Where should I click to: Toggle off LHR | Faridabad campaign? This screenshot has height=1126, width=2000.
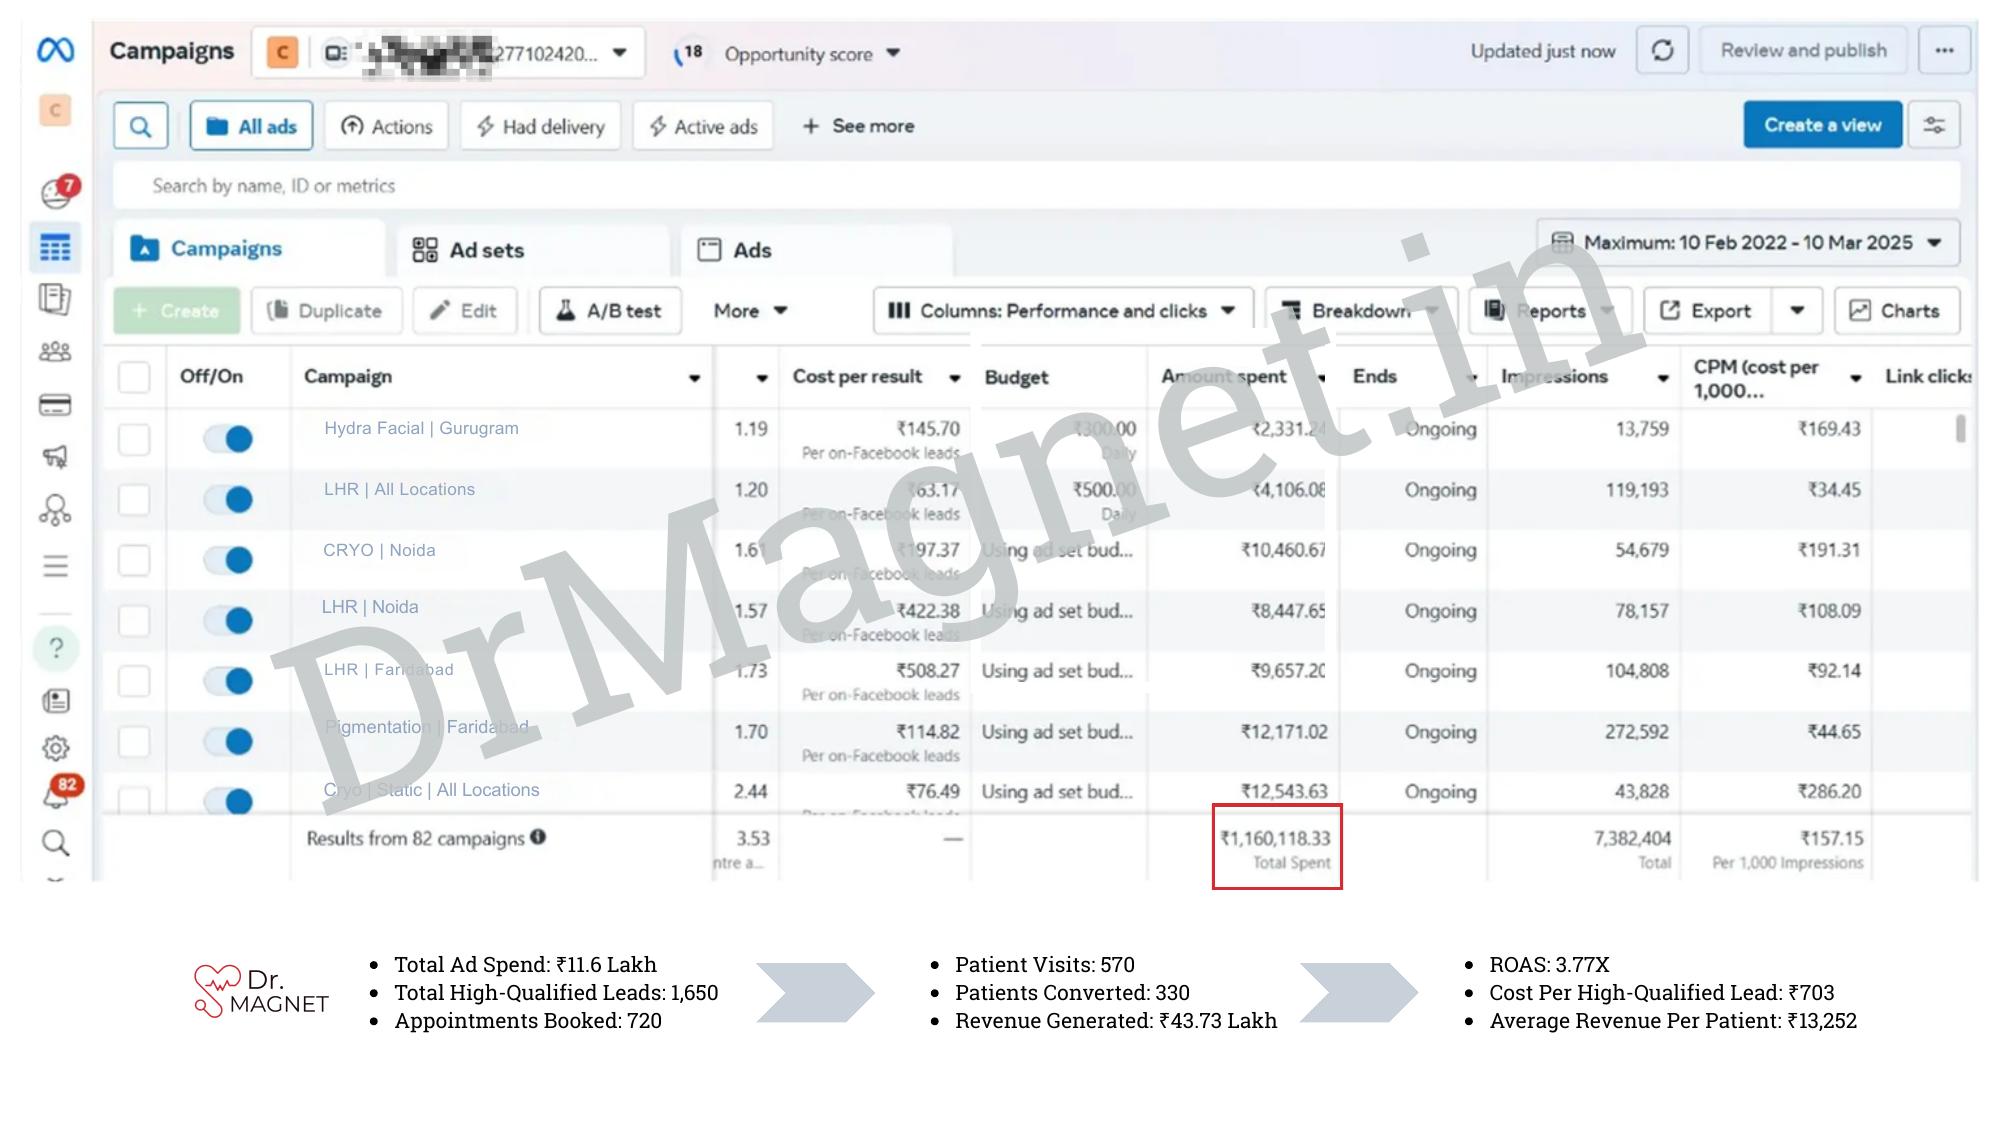tap(229, 681)
